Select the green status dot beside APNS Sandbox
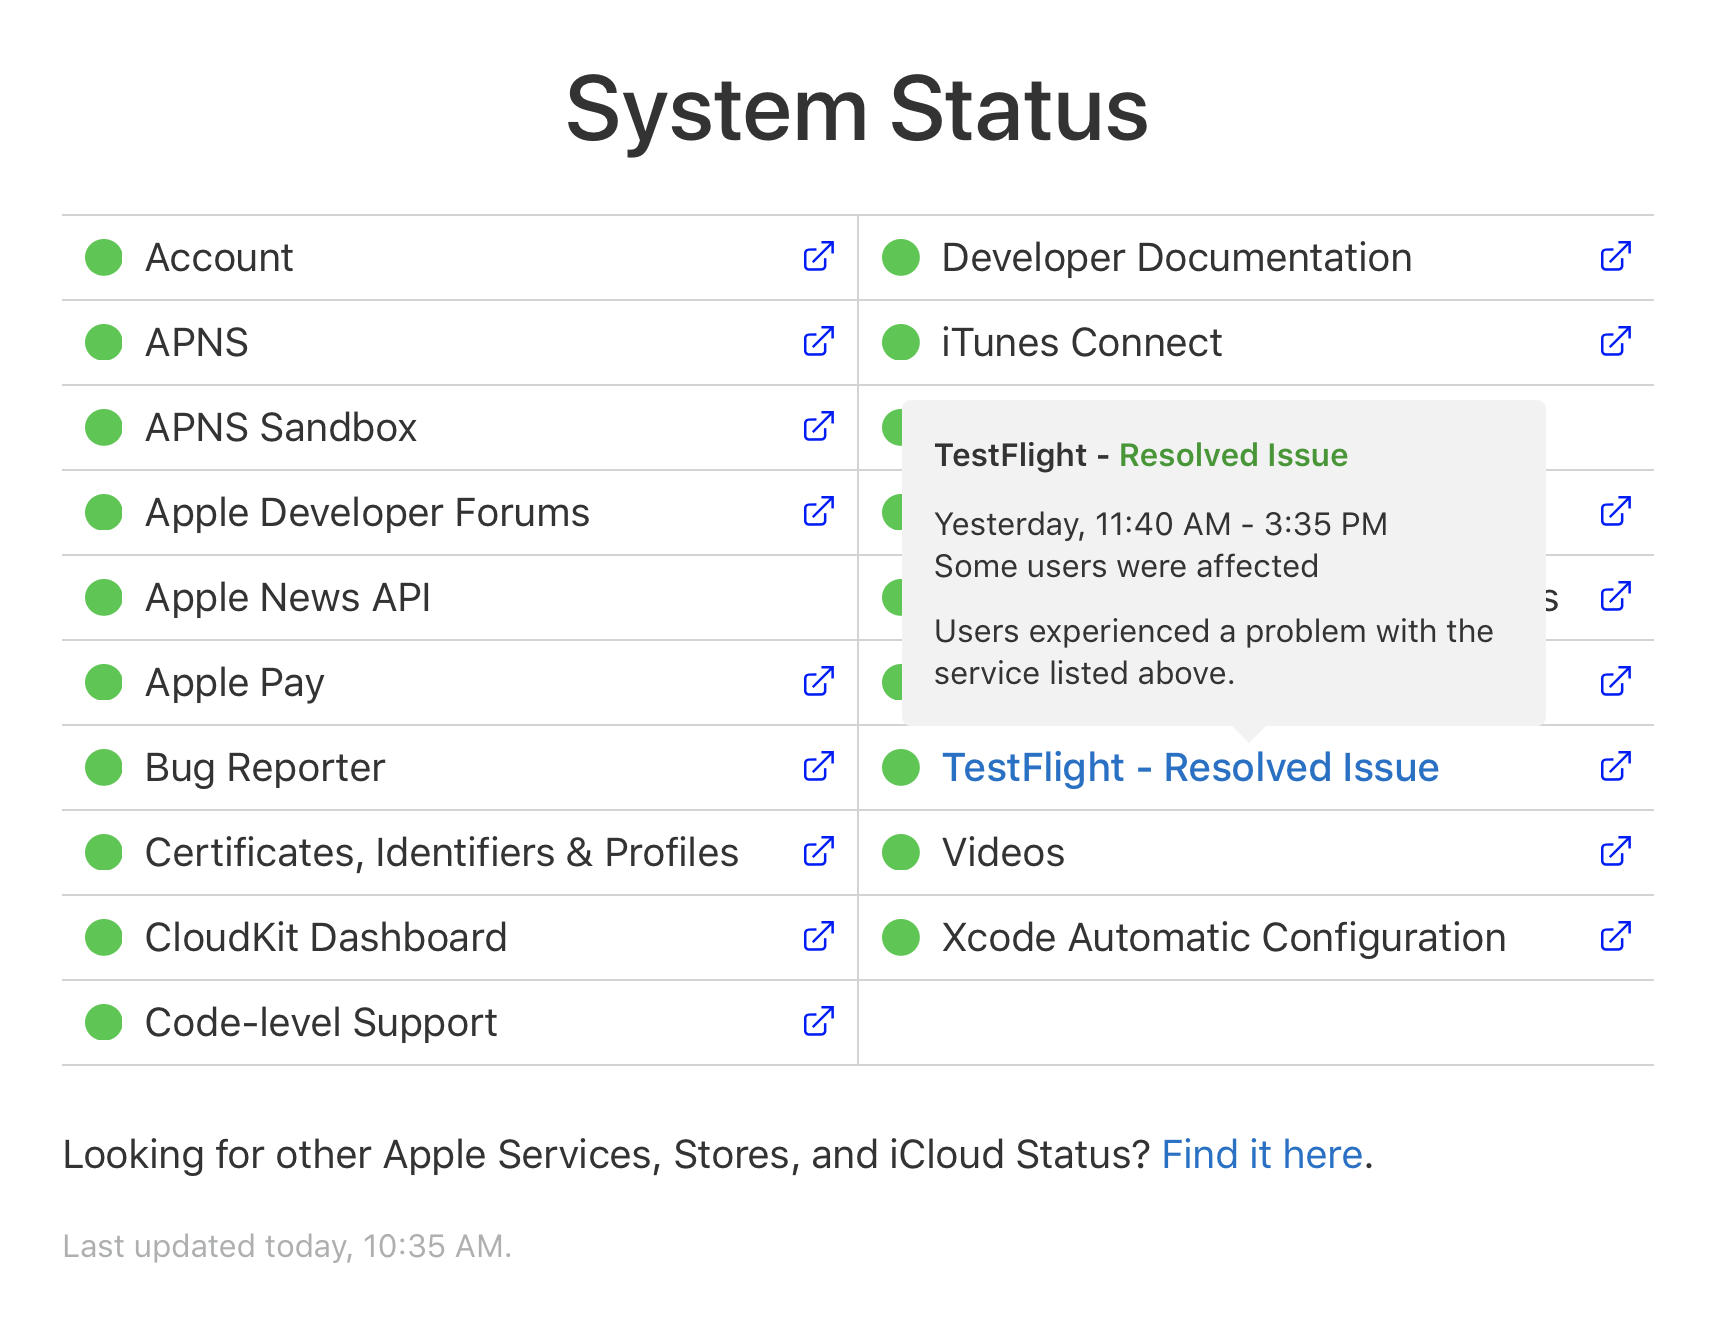 (103, 427)
